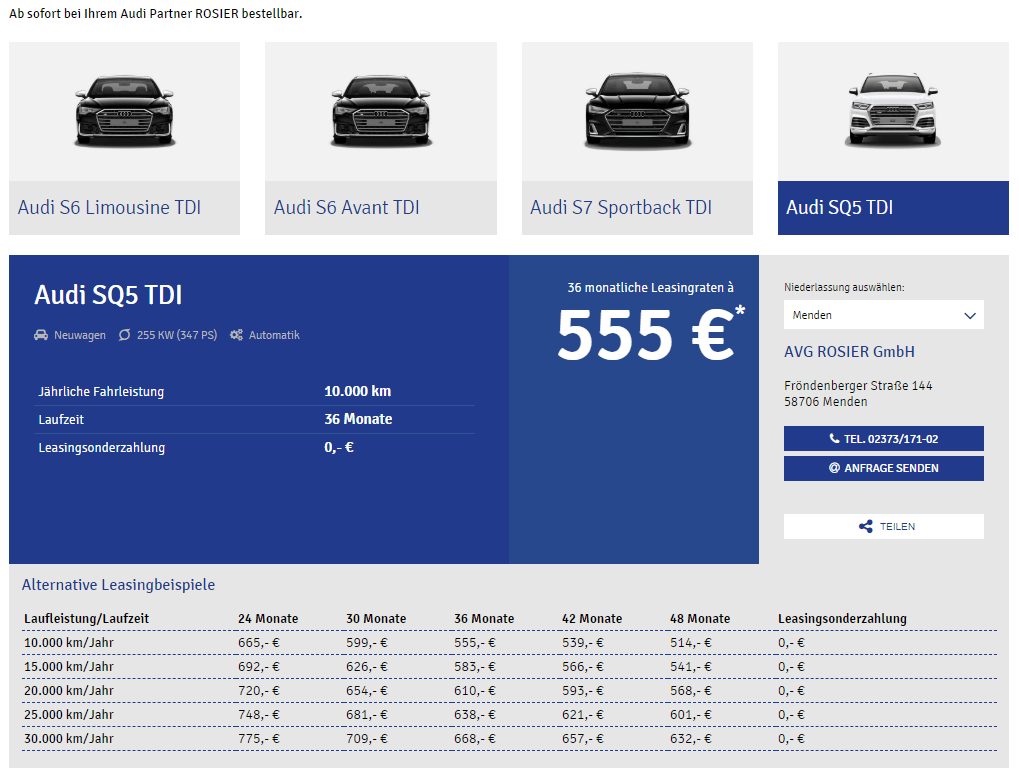This screenshot has height=768, width=1019.
Task: Click the 665,- € table cell
Action: 259,643
